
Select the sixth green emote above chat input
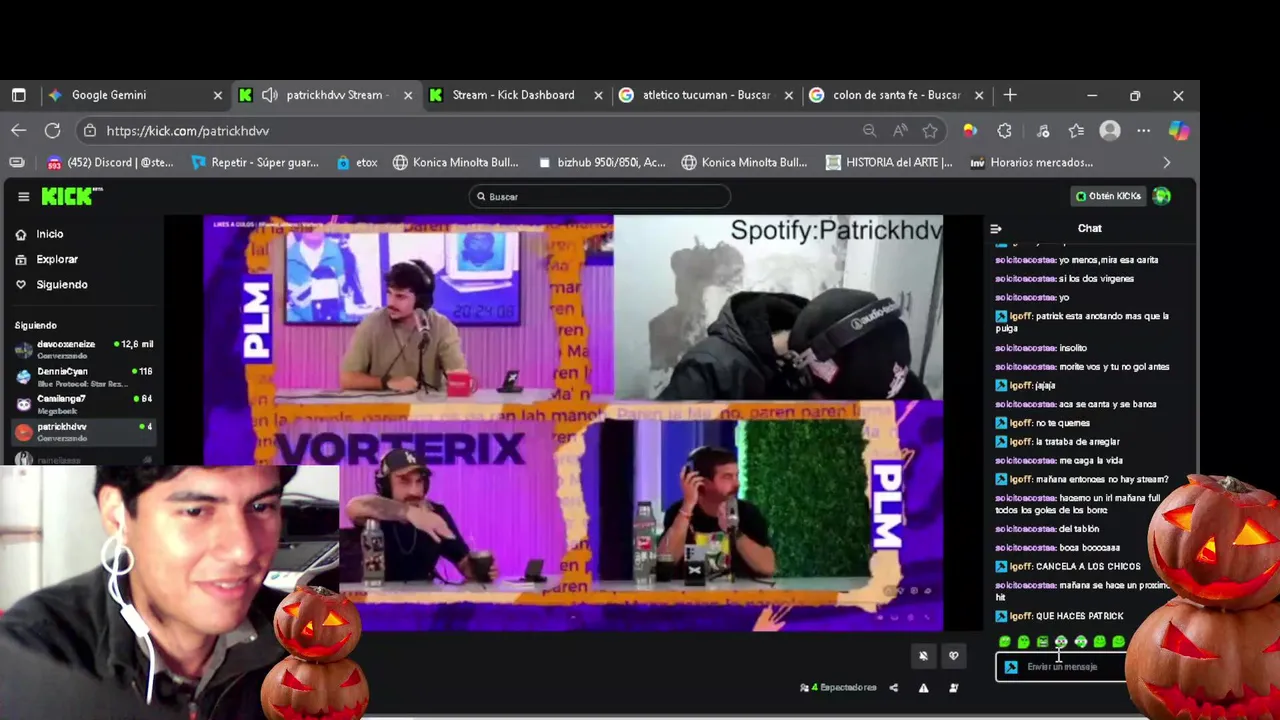(1100, 642)
